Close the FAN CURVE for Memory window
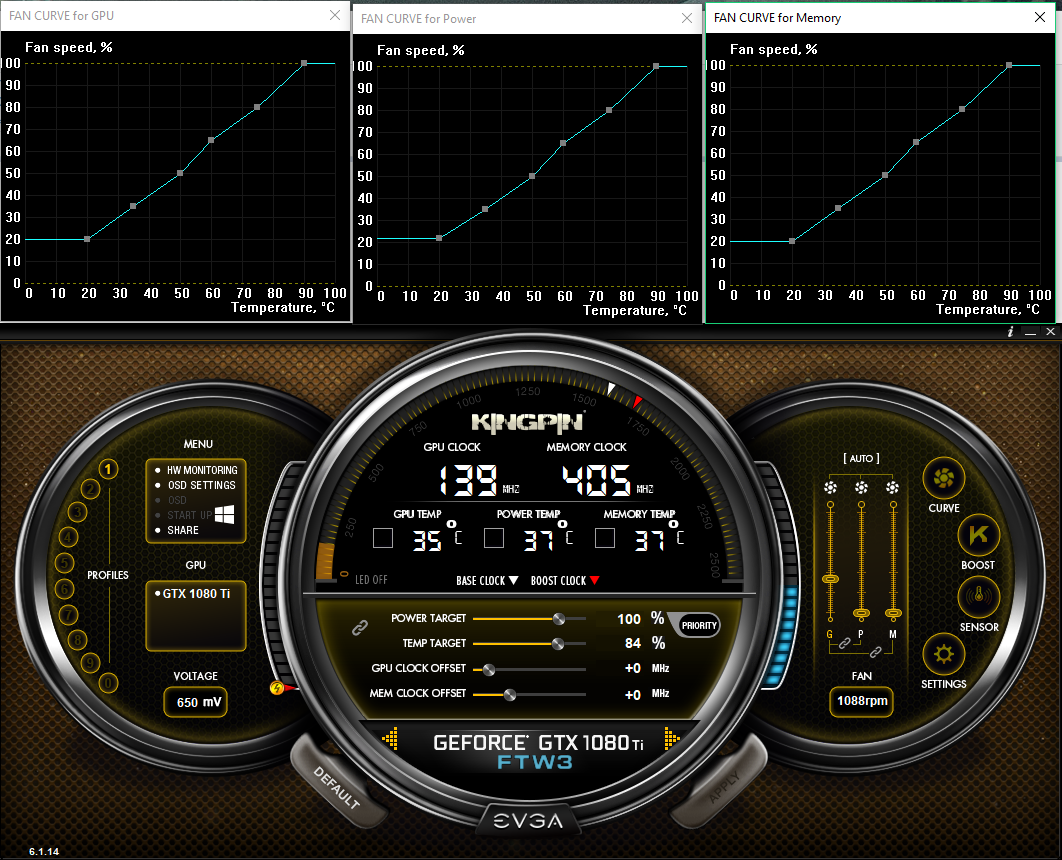This screenshot has height=860, width=1062. pos(1040,17)
